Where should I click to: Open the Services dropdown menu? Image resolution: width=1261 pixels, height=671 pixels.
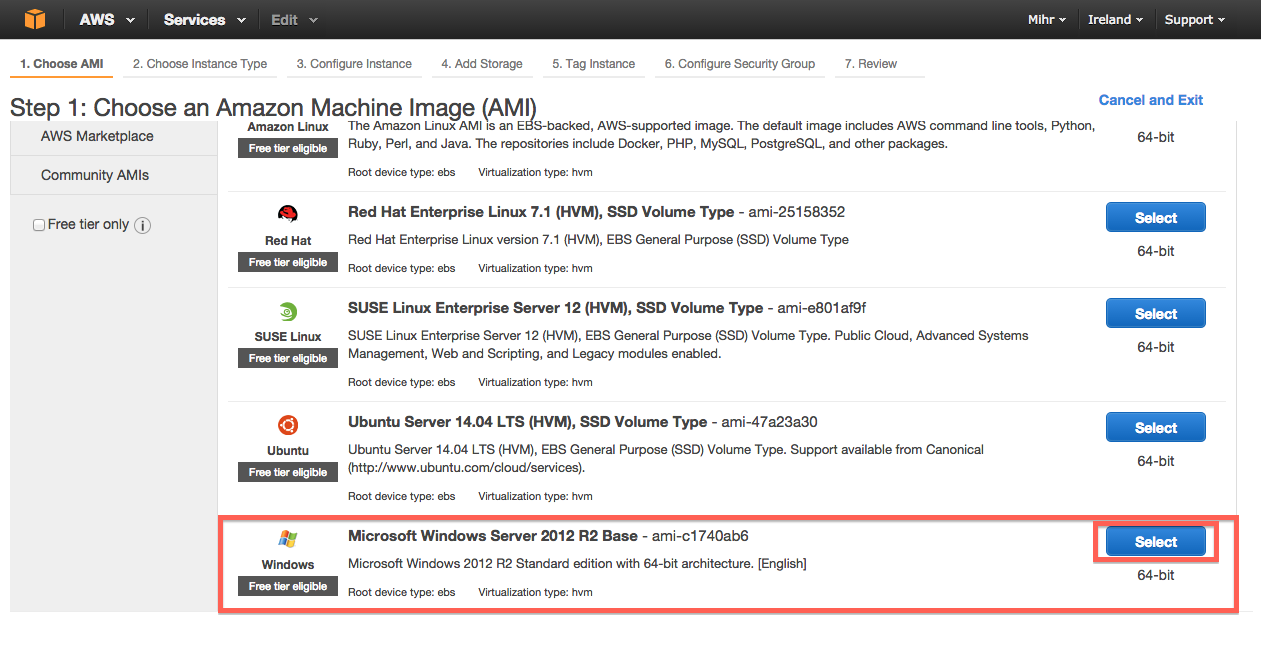[x=205, y=20]
